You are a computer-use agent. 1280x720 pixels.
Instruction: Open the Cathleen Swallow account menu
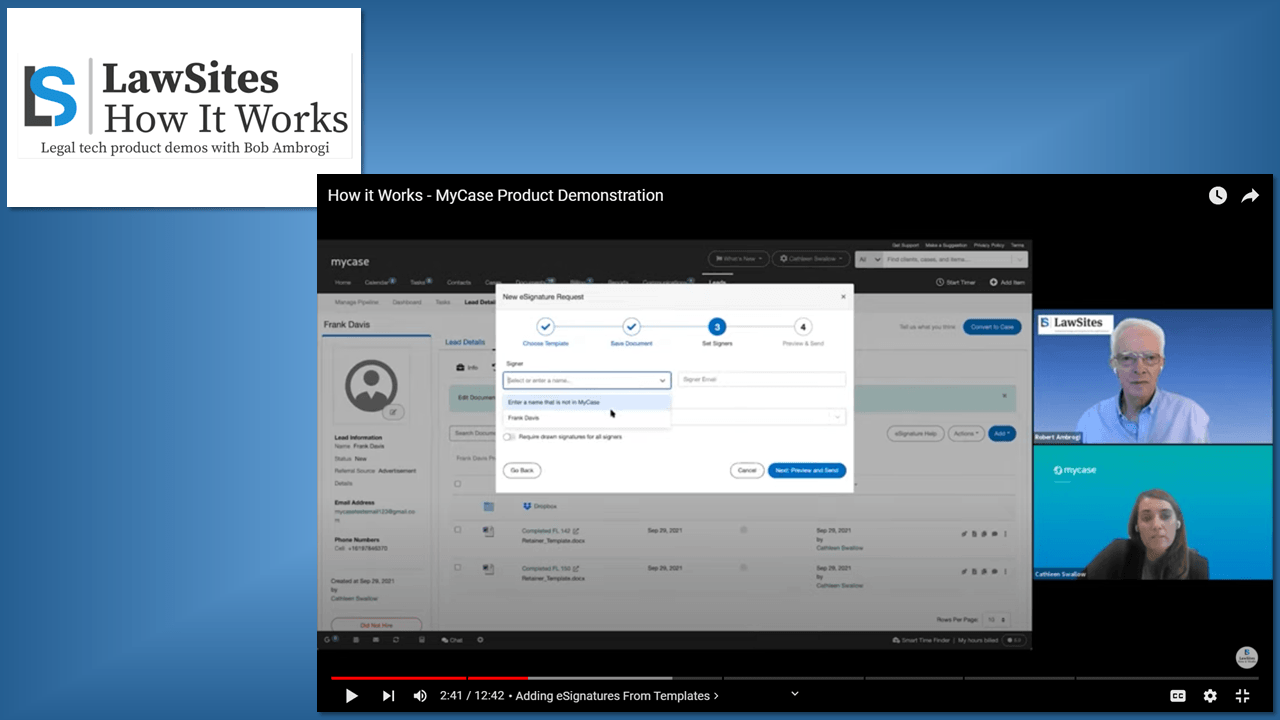coord(811,258)
